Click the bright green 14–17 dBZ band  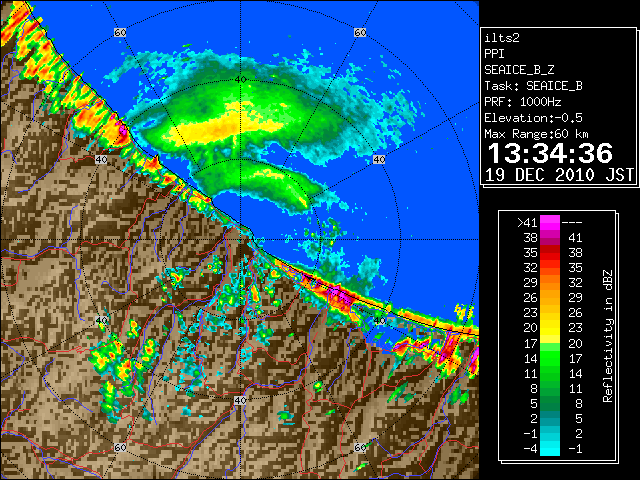[550, 358]
